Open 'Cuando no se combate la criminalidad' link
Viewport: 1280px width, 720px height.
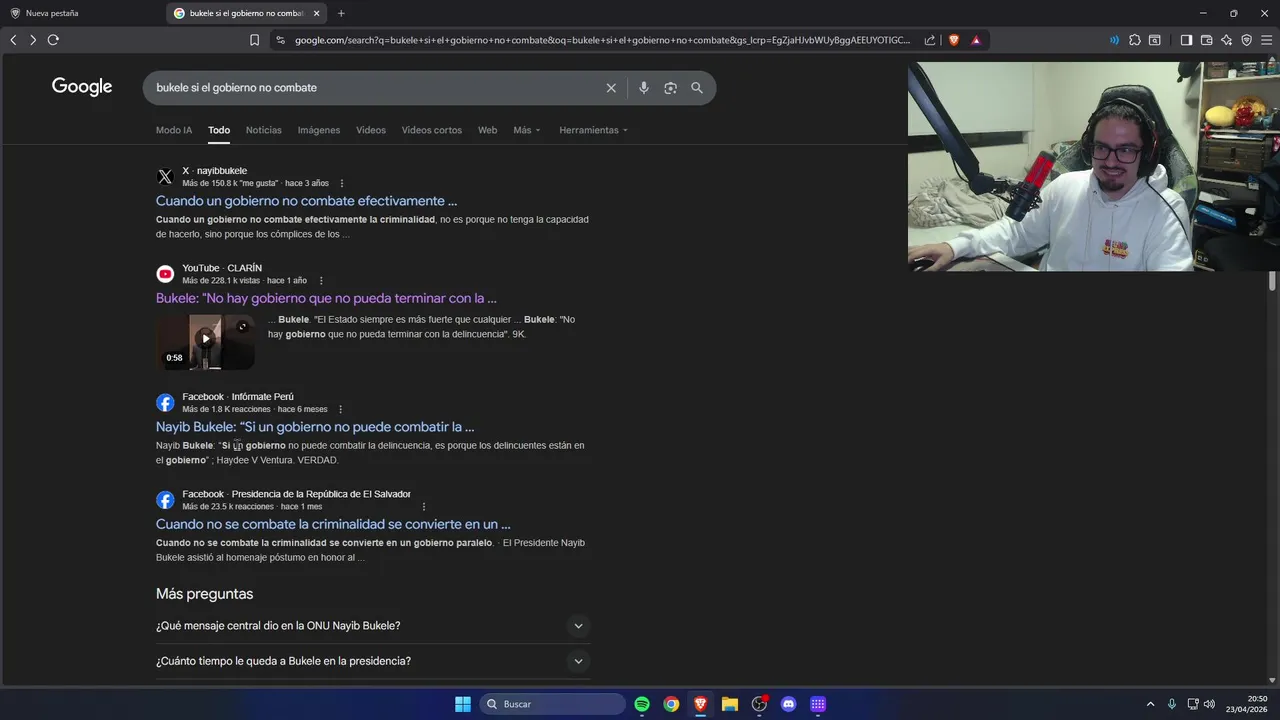point(333,524)
